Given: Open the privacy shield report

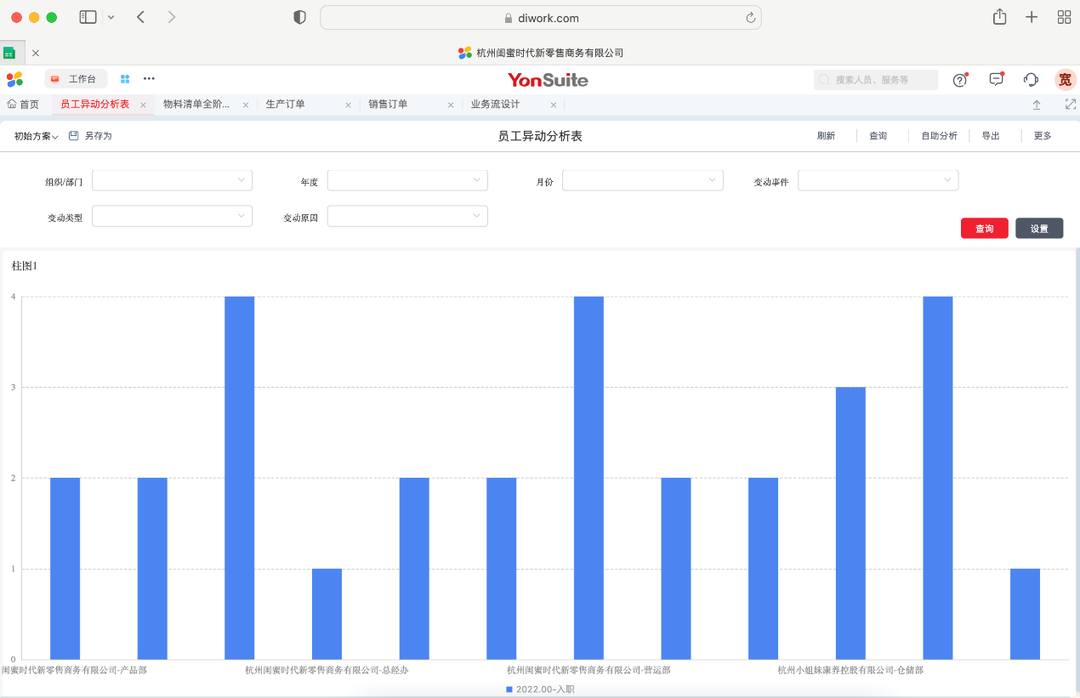Looking at the screenshot, I should tap(300, 17).
